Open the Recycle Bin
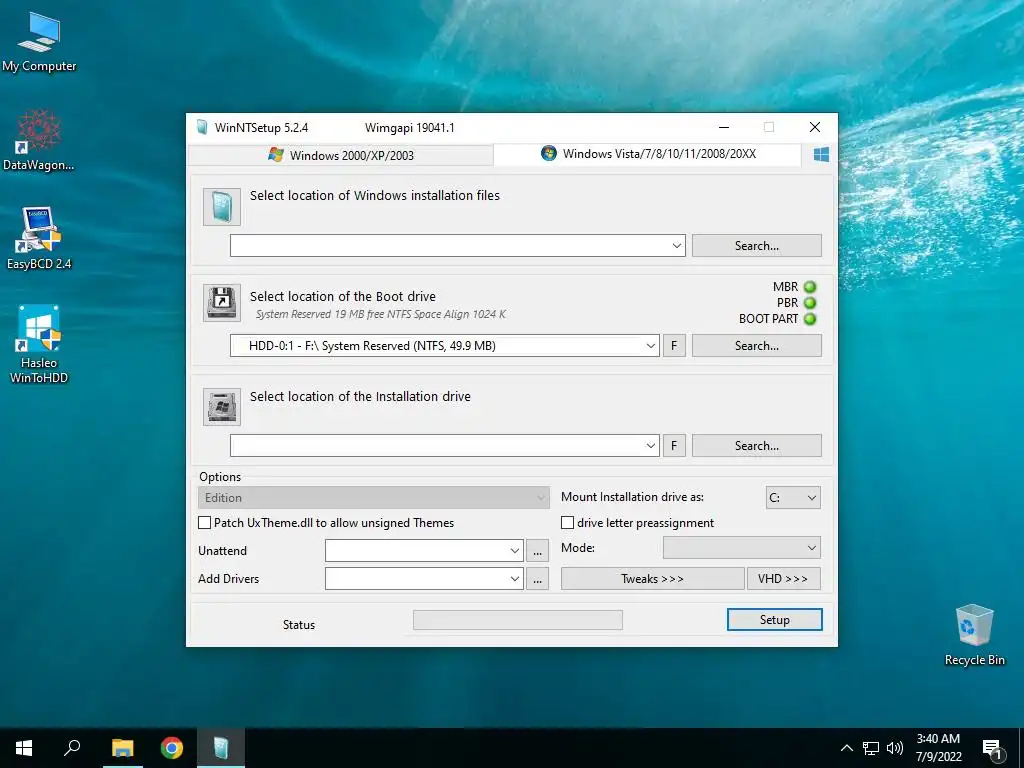Image resolution: width=1024 pixels, height=768 pixels. click(974, 635)
